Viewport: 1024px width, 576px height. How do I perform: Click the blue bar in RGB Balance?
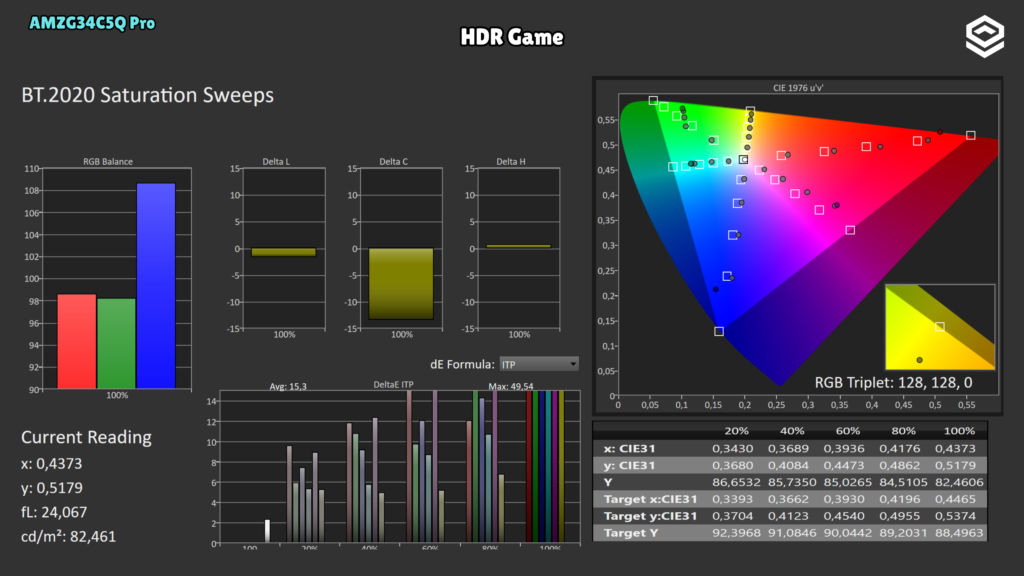click(155, 286)
